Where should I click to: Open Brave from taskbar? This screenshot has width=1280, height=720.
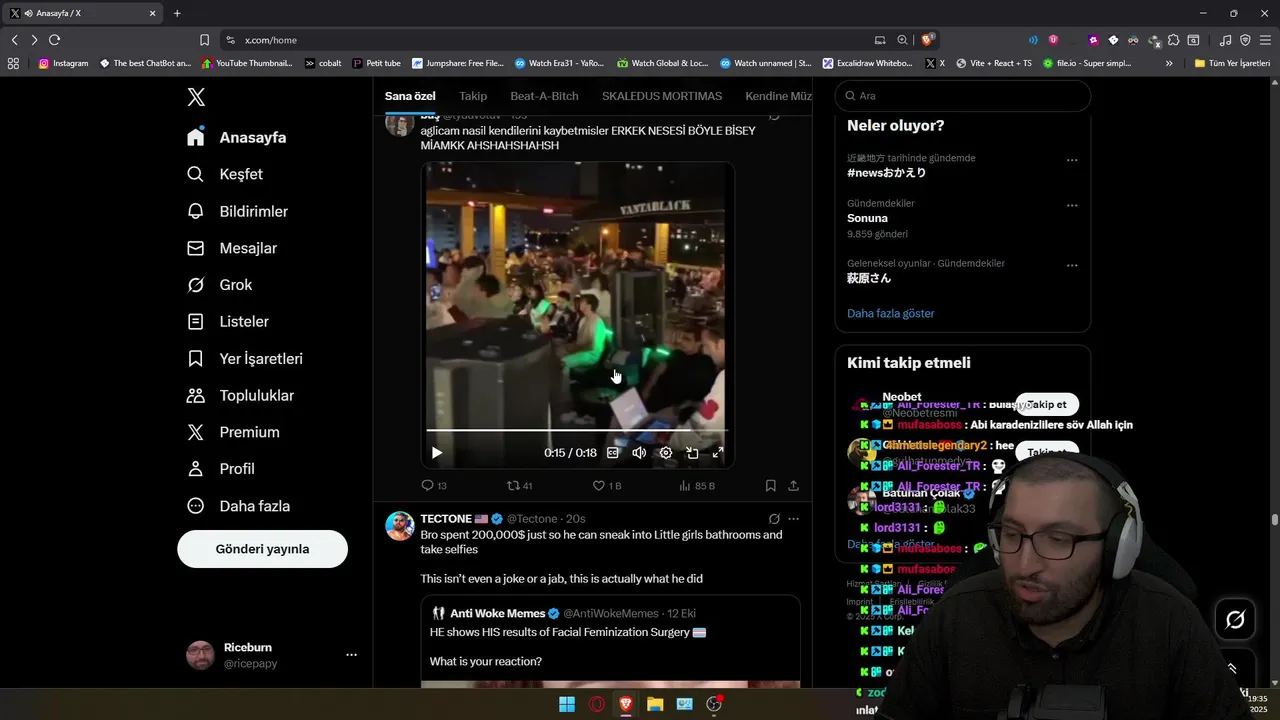(x=626, y=704)
